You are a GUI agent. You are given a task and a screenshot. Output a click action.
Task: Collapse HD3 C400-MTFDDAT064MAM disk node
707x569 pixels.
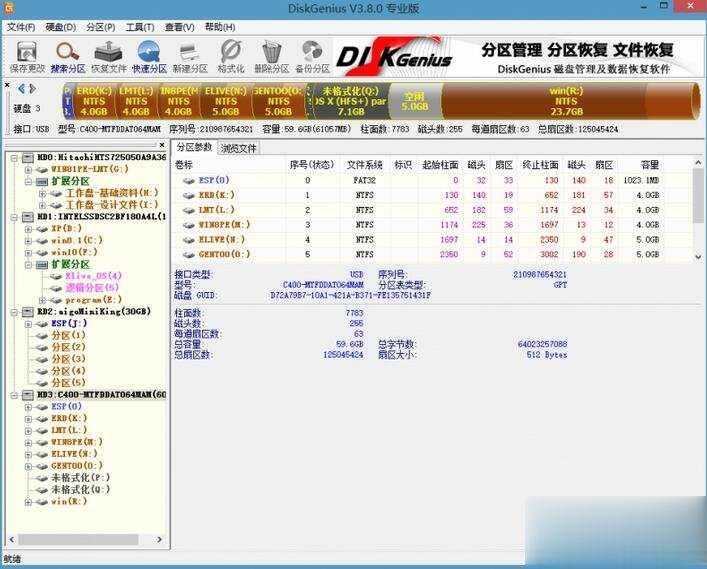coord(14,395)
